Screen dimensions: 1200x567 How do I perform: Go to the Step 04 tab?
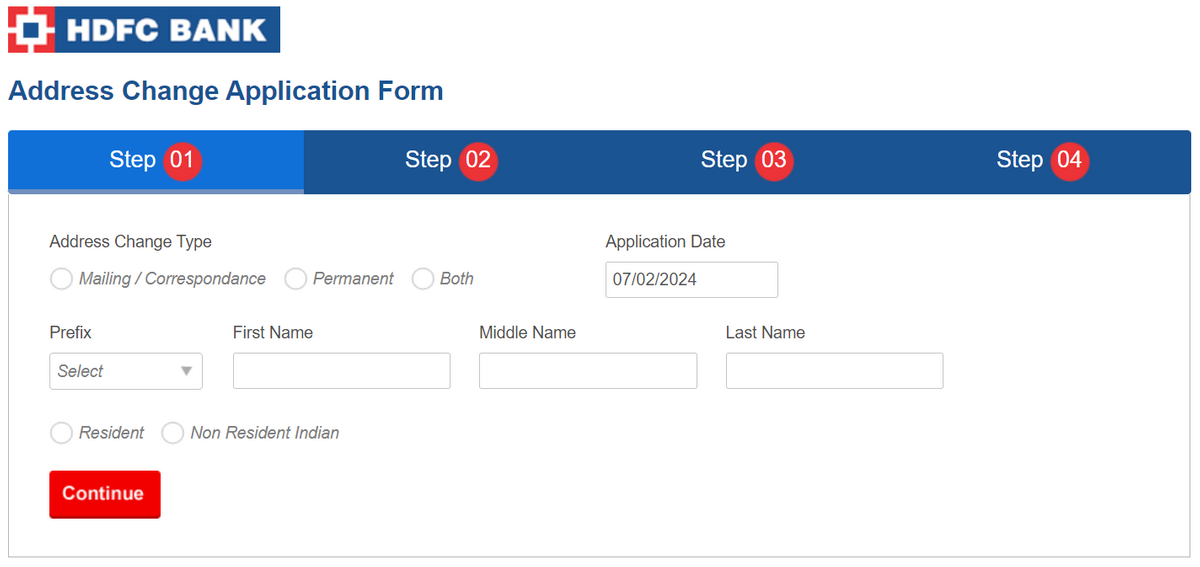[x=1019, y=160]
